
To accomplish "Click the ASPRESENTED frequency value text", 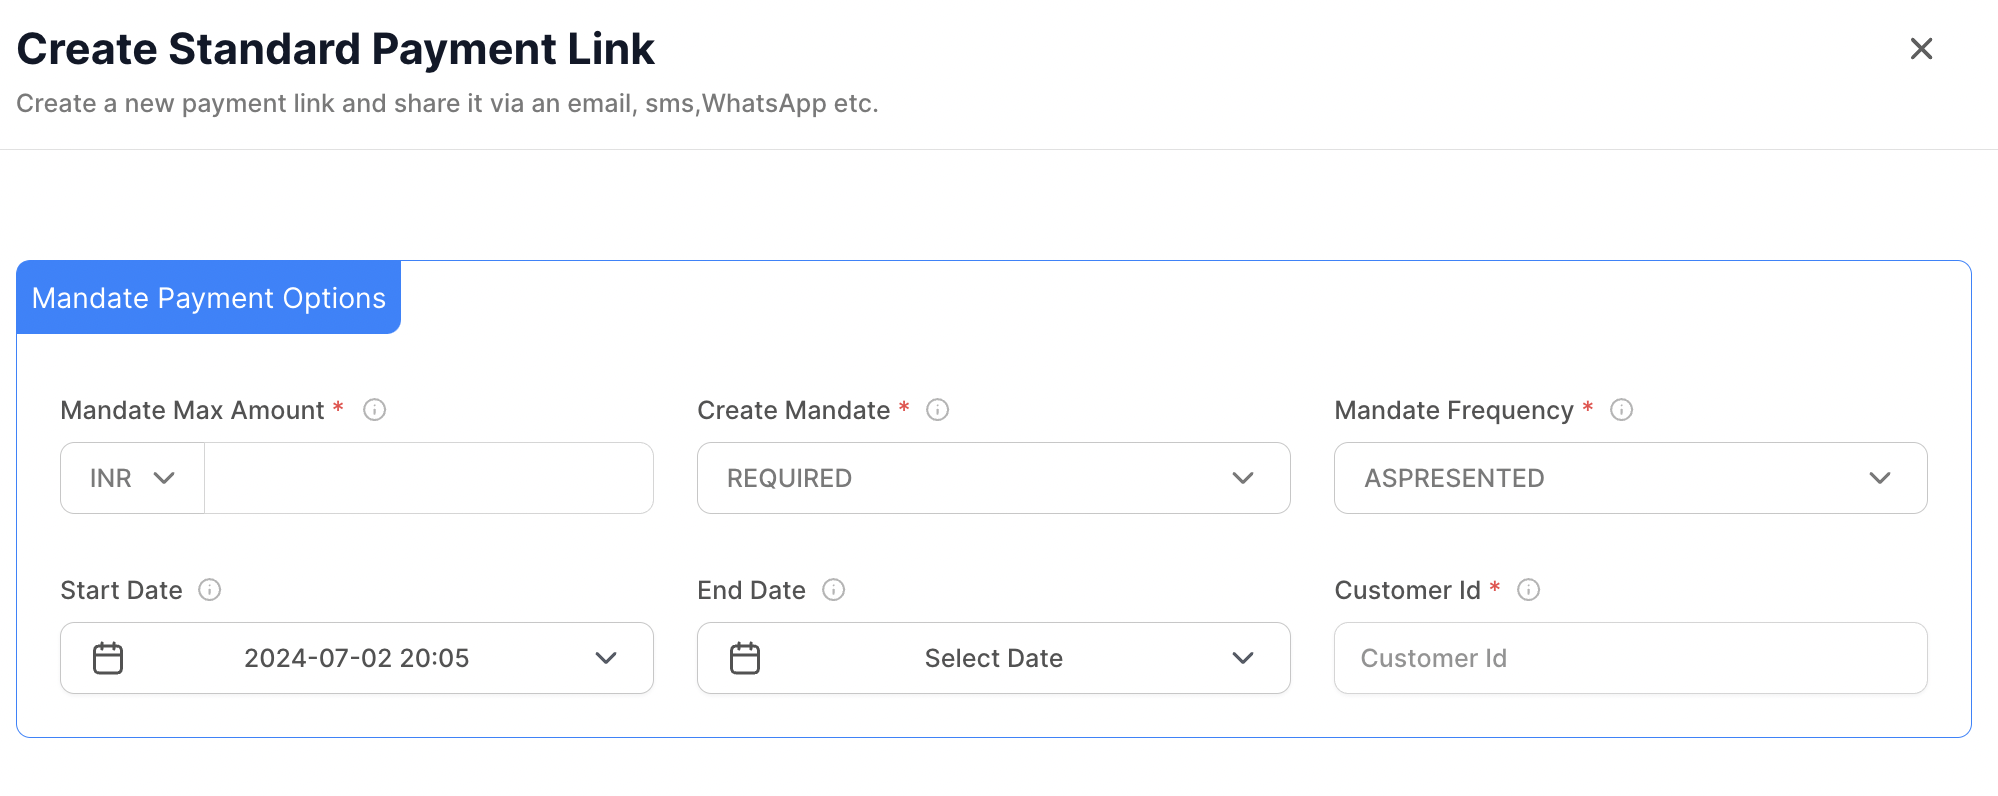I will tap(1454, 478).
